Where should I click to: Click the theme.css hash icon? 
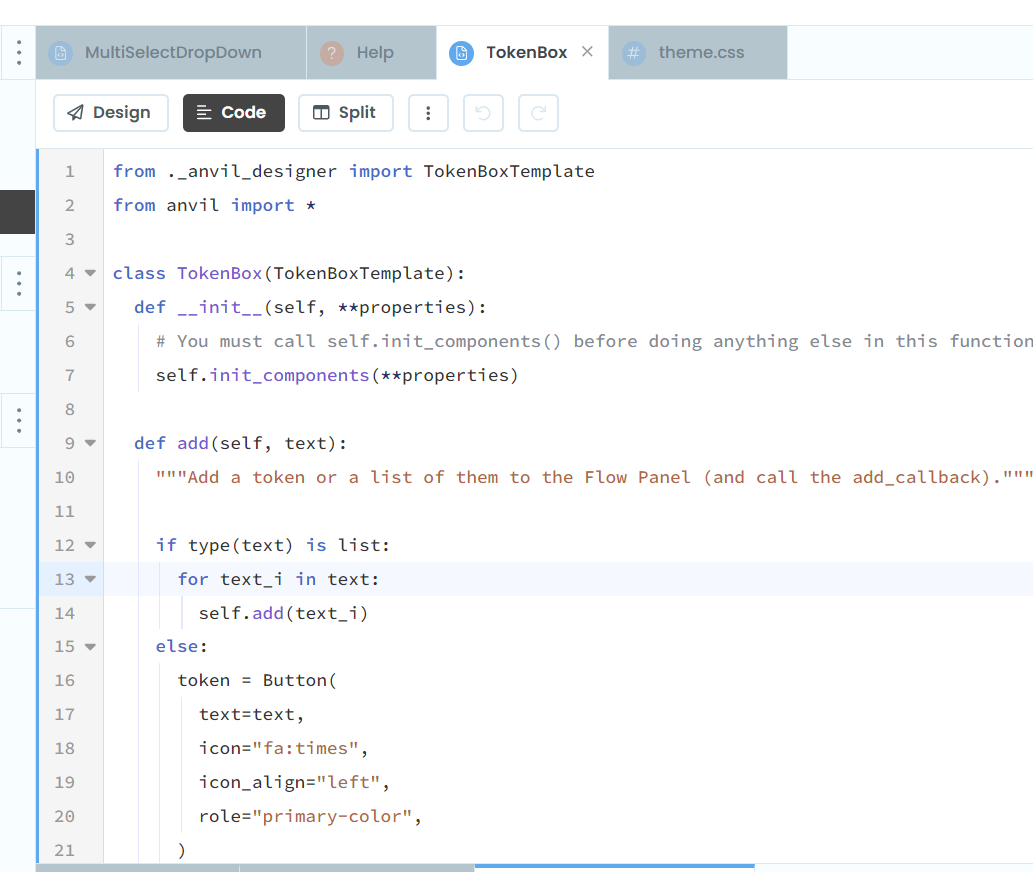(x=634, y=53)
